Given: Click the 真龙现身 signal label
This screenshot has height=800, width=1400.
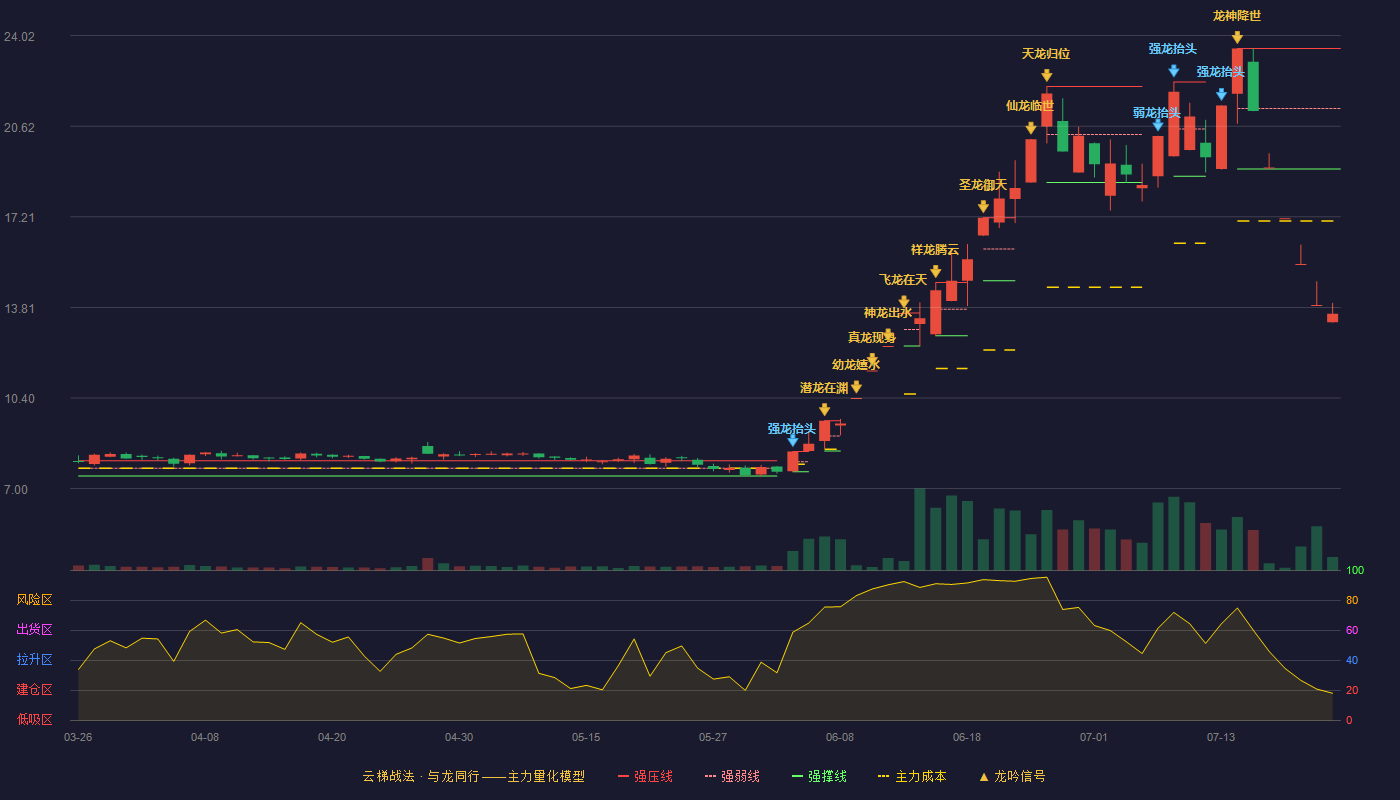Looking at the screenshot, I should pos(872,337).
